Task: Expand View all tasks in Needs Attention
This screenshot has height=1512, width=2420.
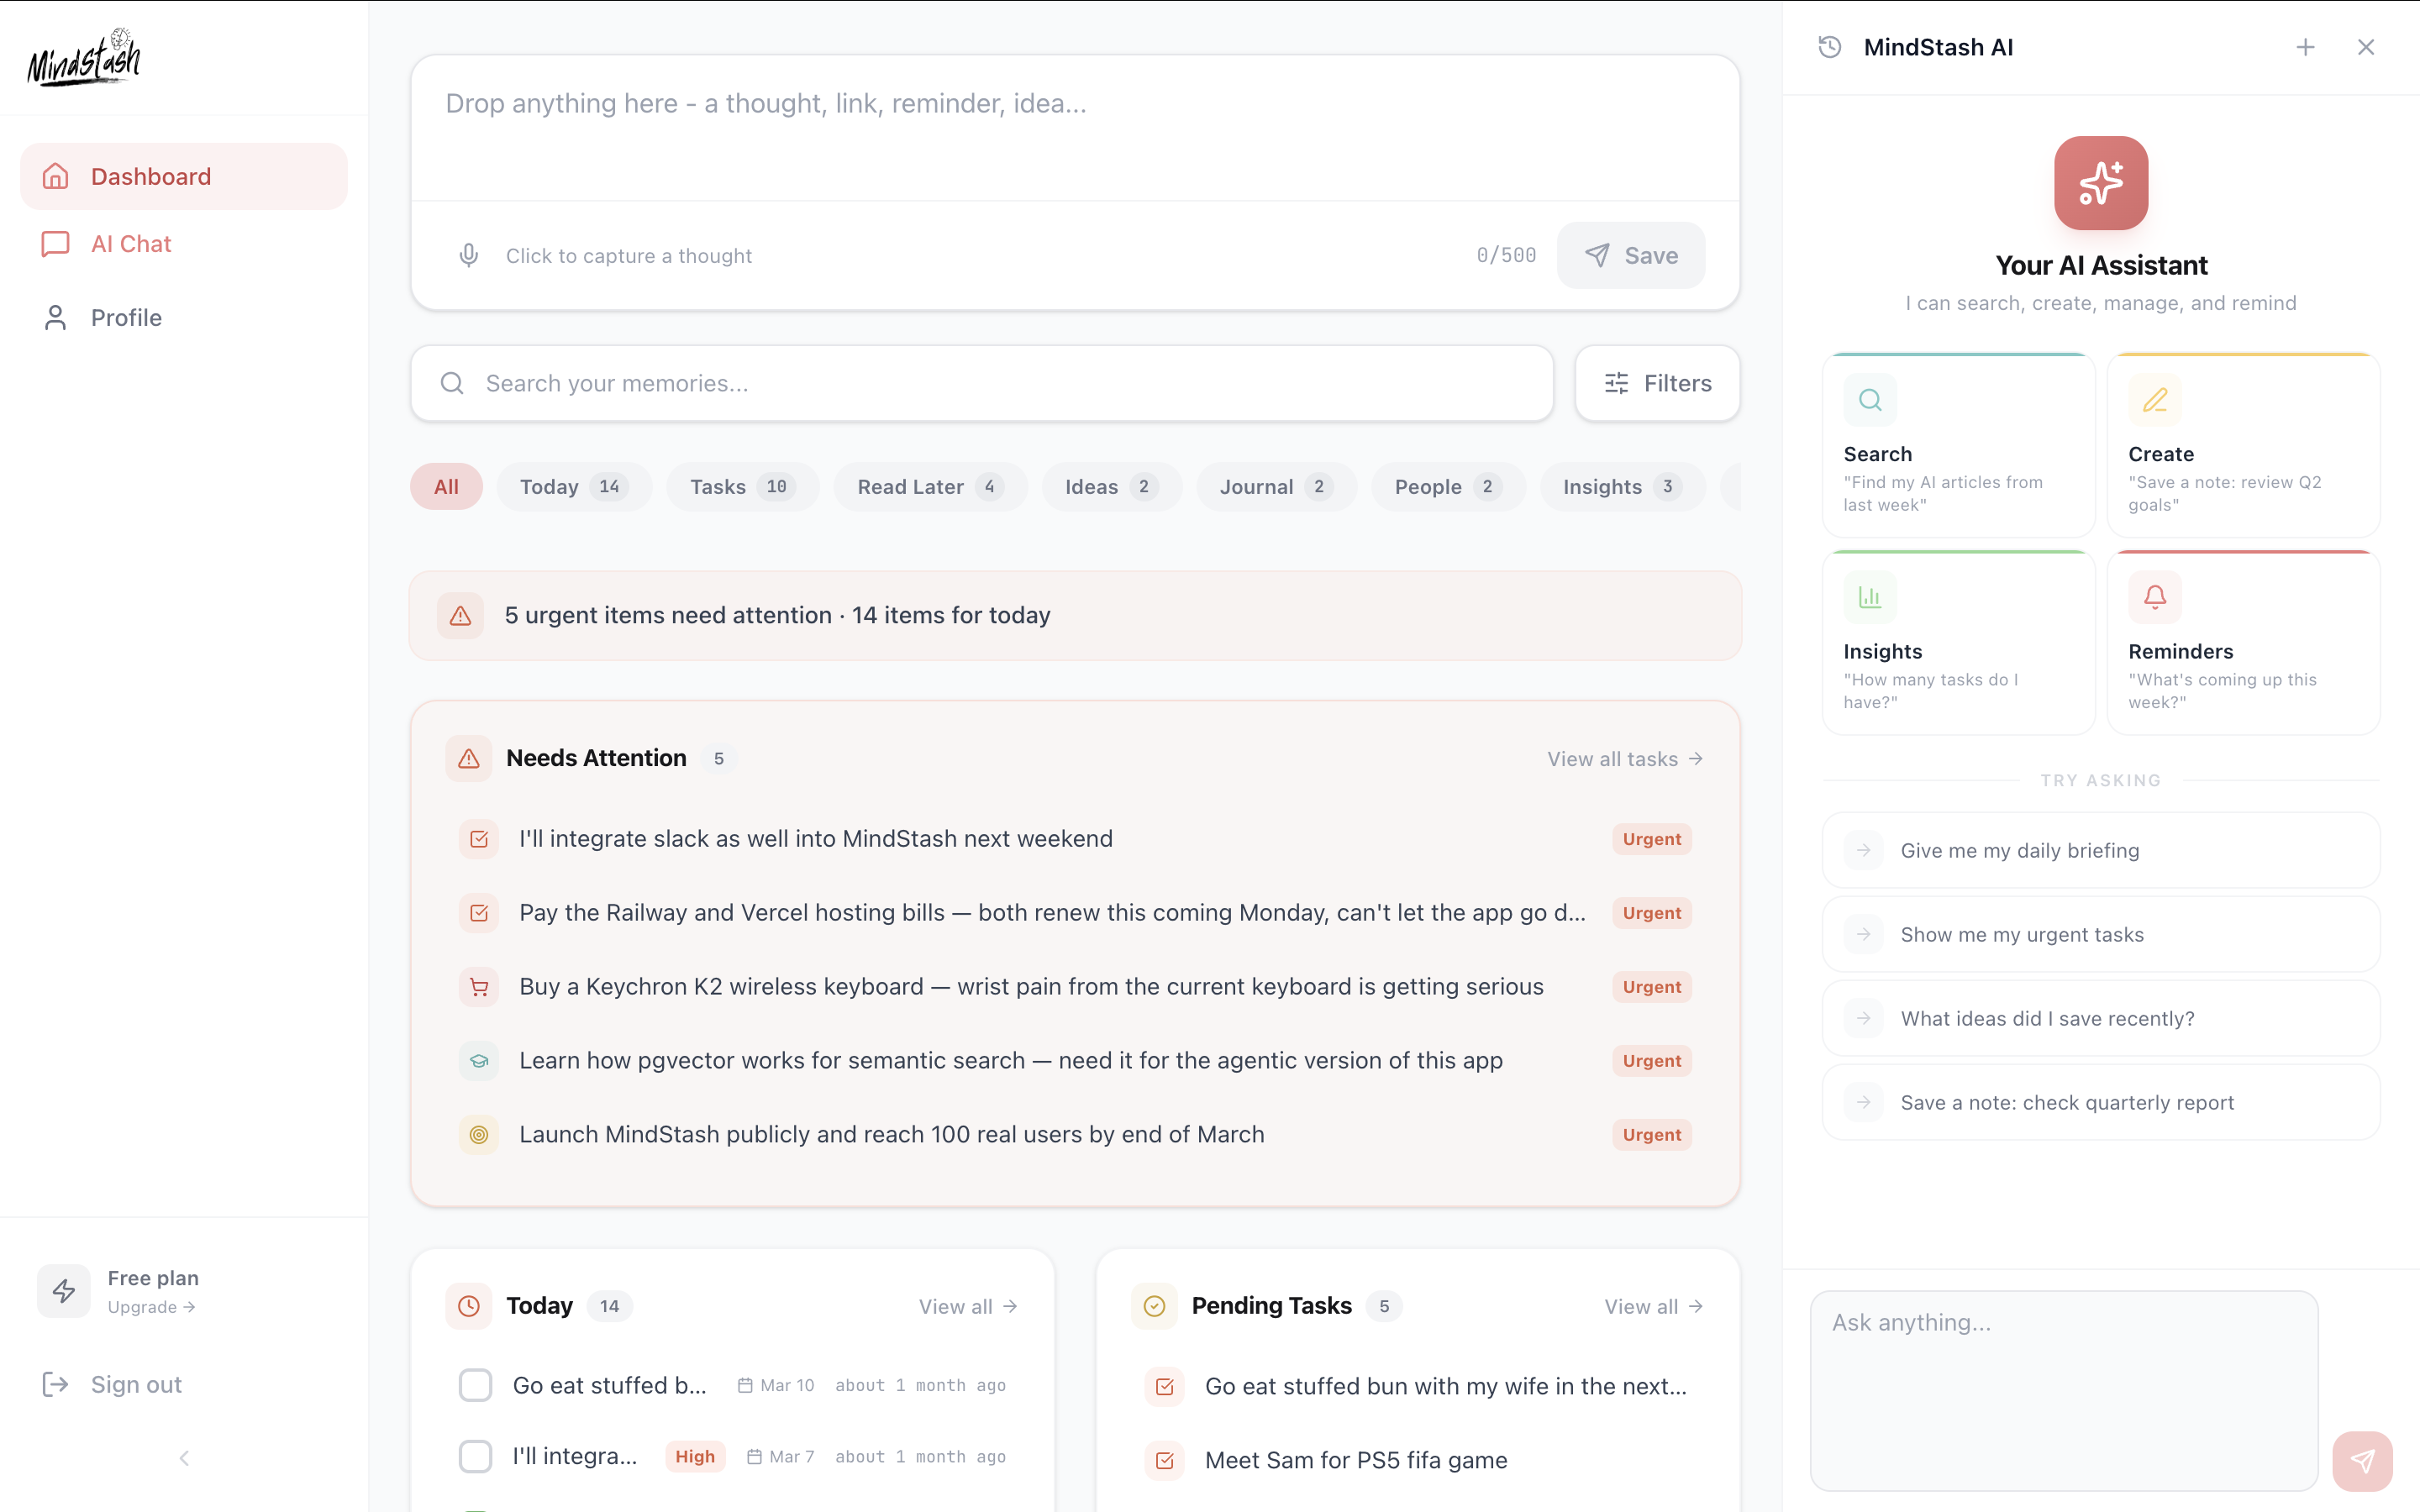Action: [x=1623, y=758]
